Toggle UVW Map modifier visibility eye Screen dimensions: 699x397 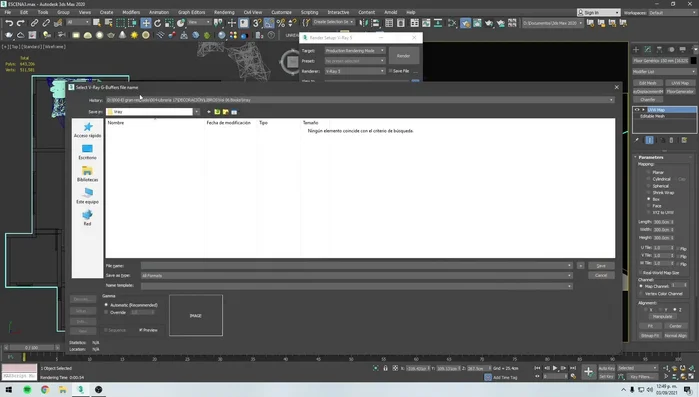point(637,110)
